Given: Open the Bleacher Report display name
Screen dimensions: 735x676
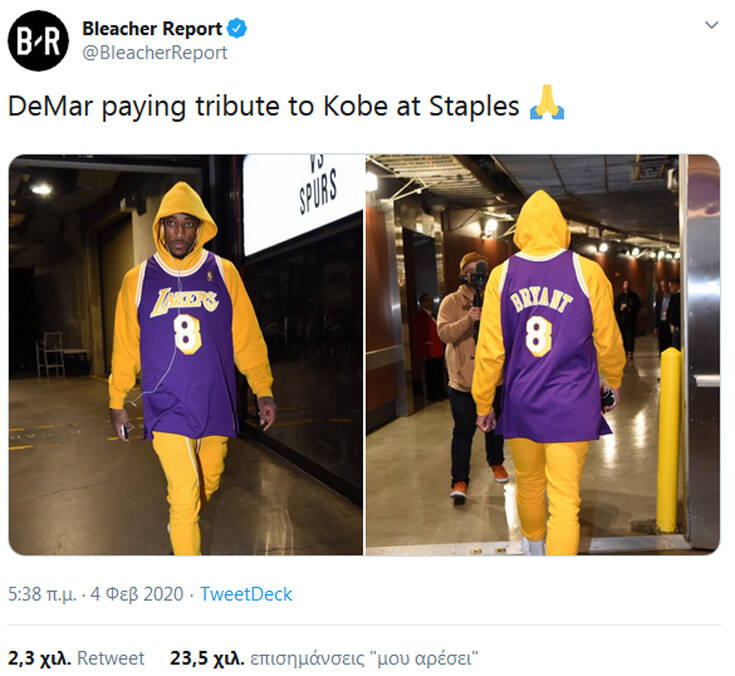Looking at the screenshot, I should [152, 29].
